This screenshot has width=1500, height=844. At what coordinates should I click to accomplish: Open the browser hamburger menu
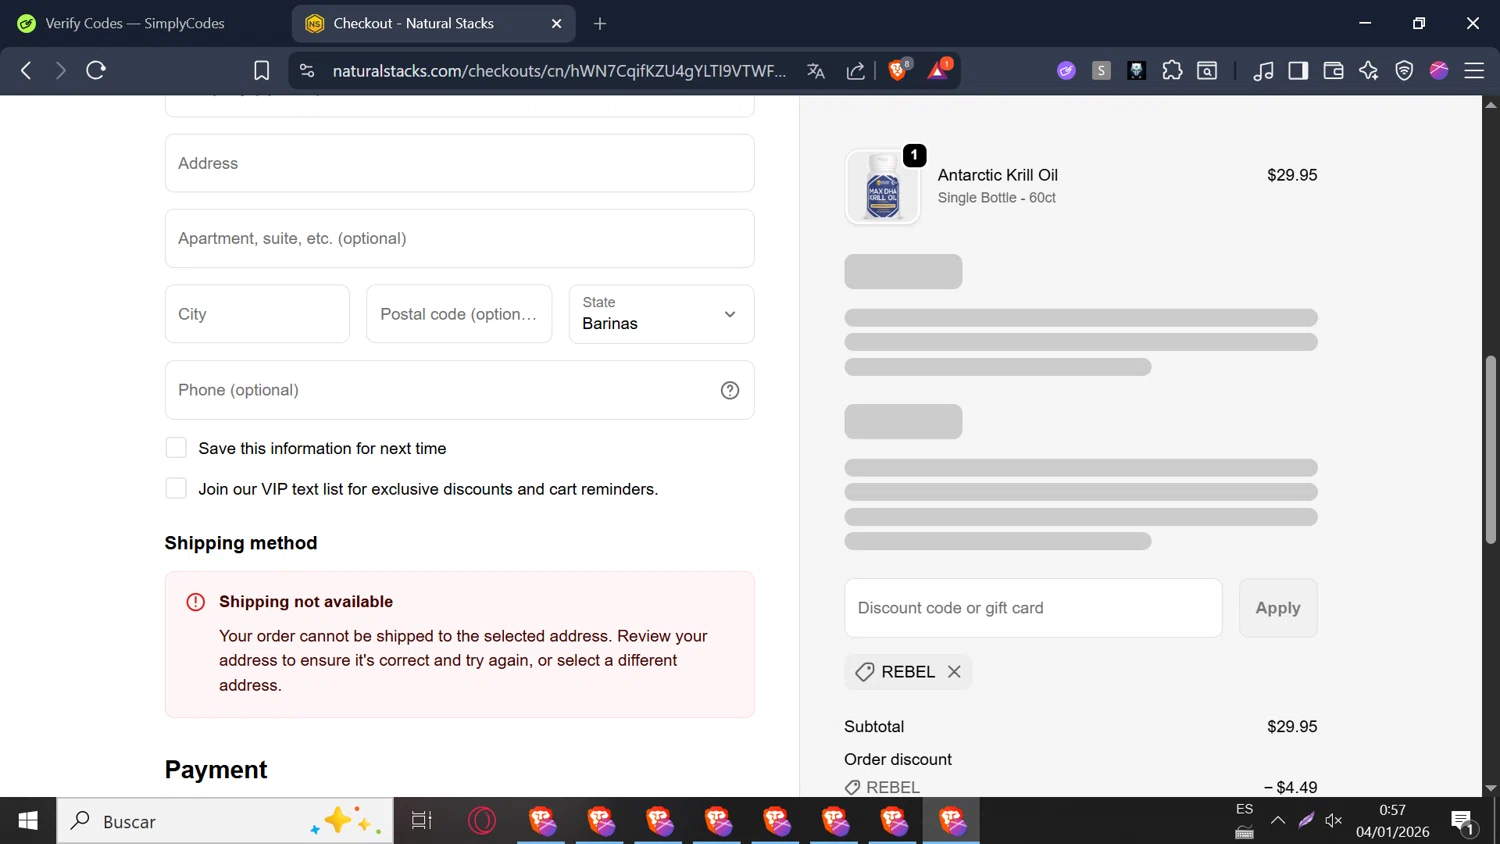(x=1474, y=70)
